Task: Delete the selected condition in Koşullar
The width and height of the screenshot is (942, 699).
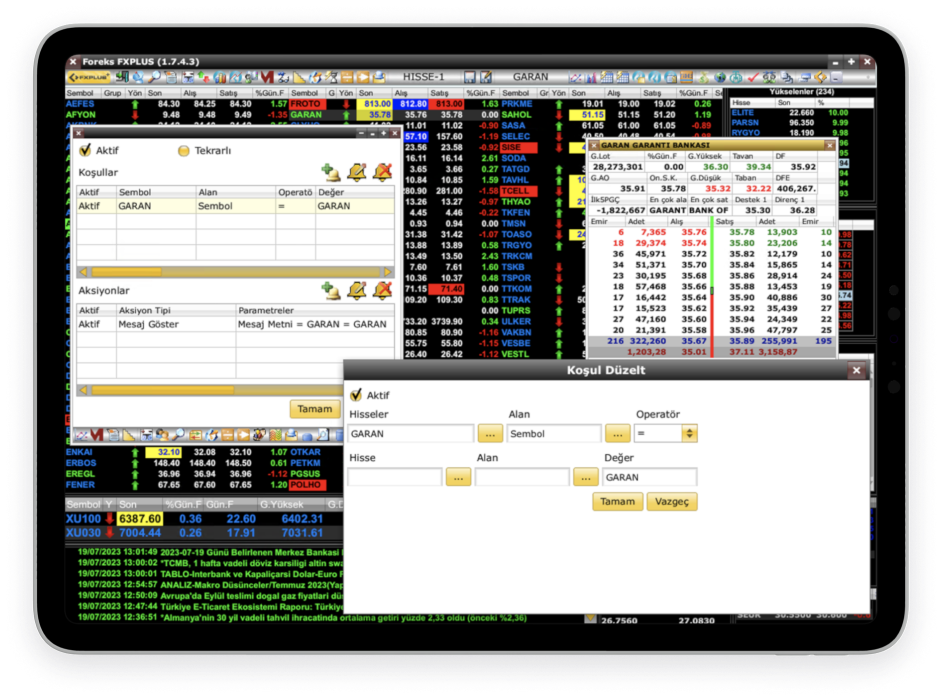Action: tap(382, 172)
